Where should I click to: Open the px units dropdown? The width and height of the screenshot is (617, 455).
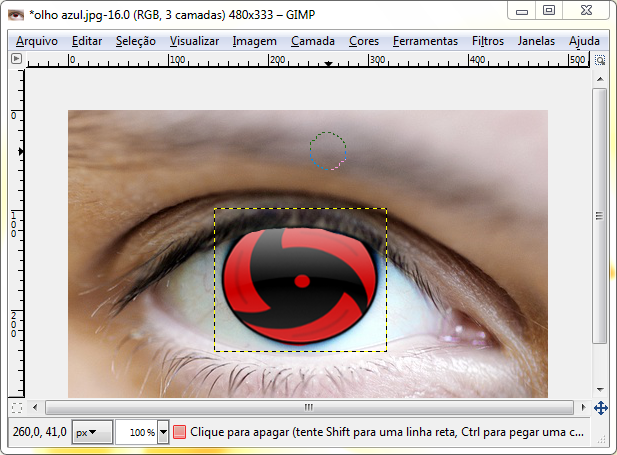(x=92, y=432)
